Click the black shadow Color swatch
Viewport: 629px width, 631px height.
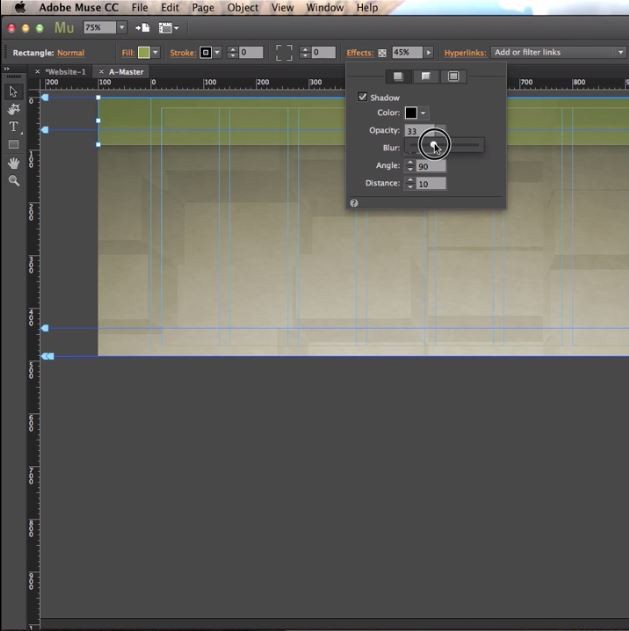411,113
